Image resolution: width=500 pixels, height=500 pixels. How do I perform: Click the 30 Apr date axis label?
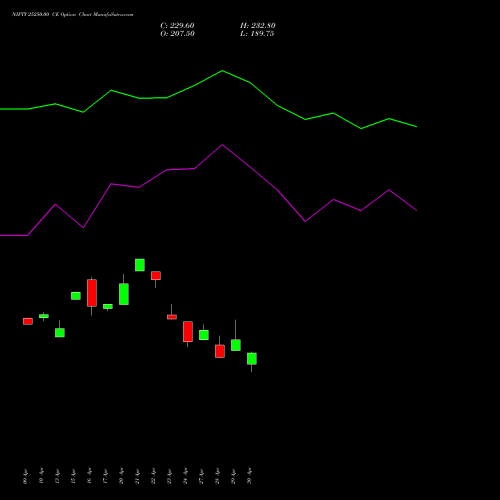(x=249, y=476)
